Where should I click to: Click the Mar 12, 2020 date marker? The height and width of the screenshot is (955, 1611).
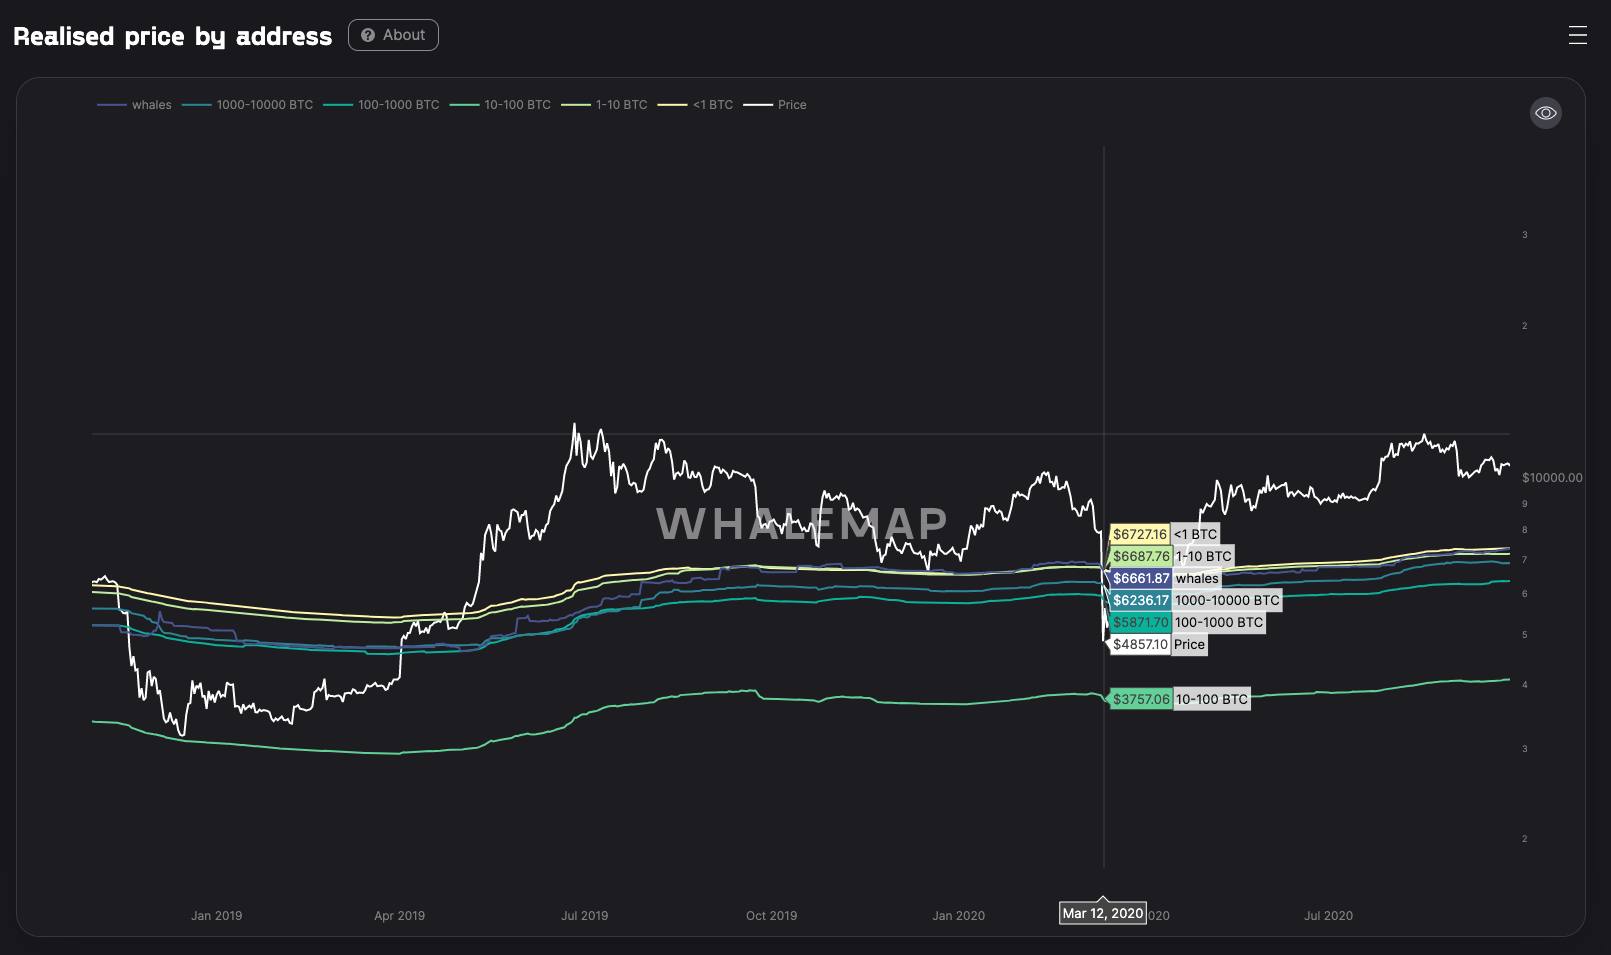[x=1102, y=913]
